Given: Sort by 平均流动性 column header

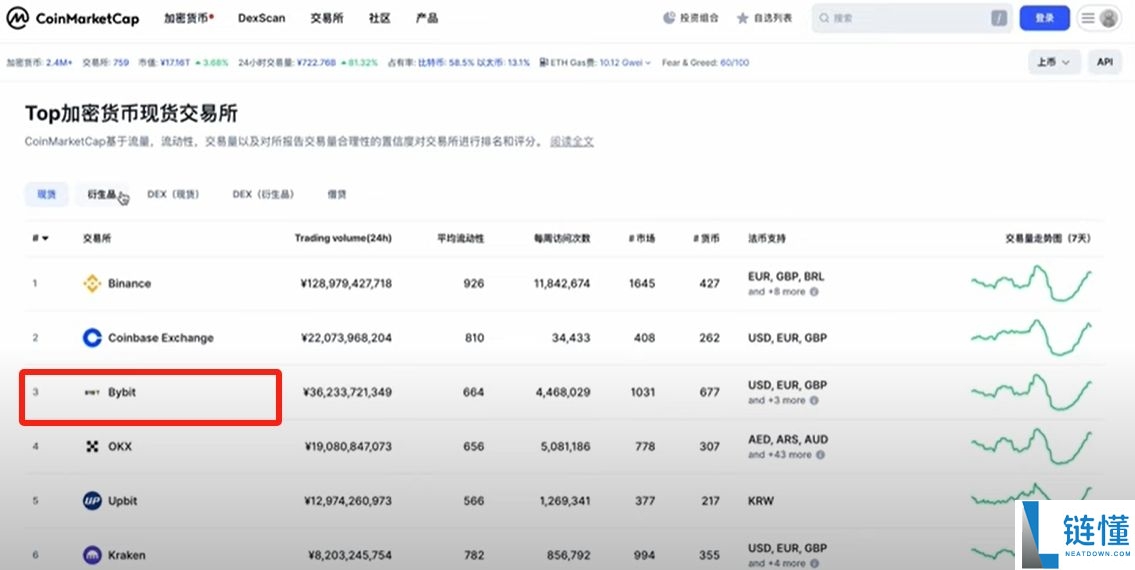Looking at the screenshot, I should point(460,238).
